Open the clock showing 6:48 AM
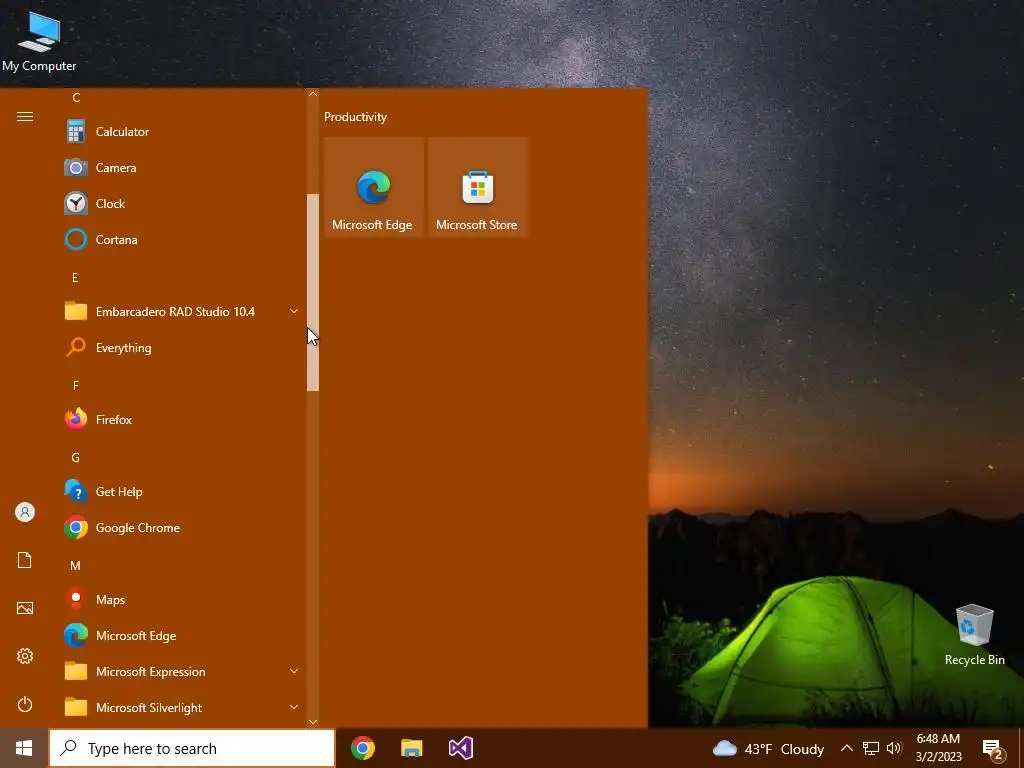Screen dimensions: 1024x768 point(938,748)
